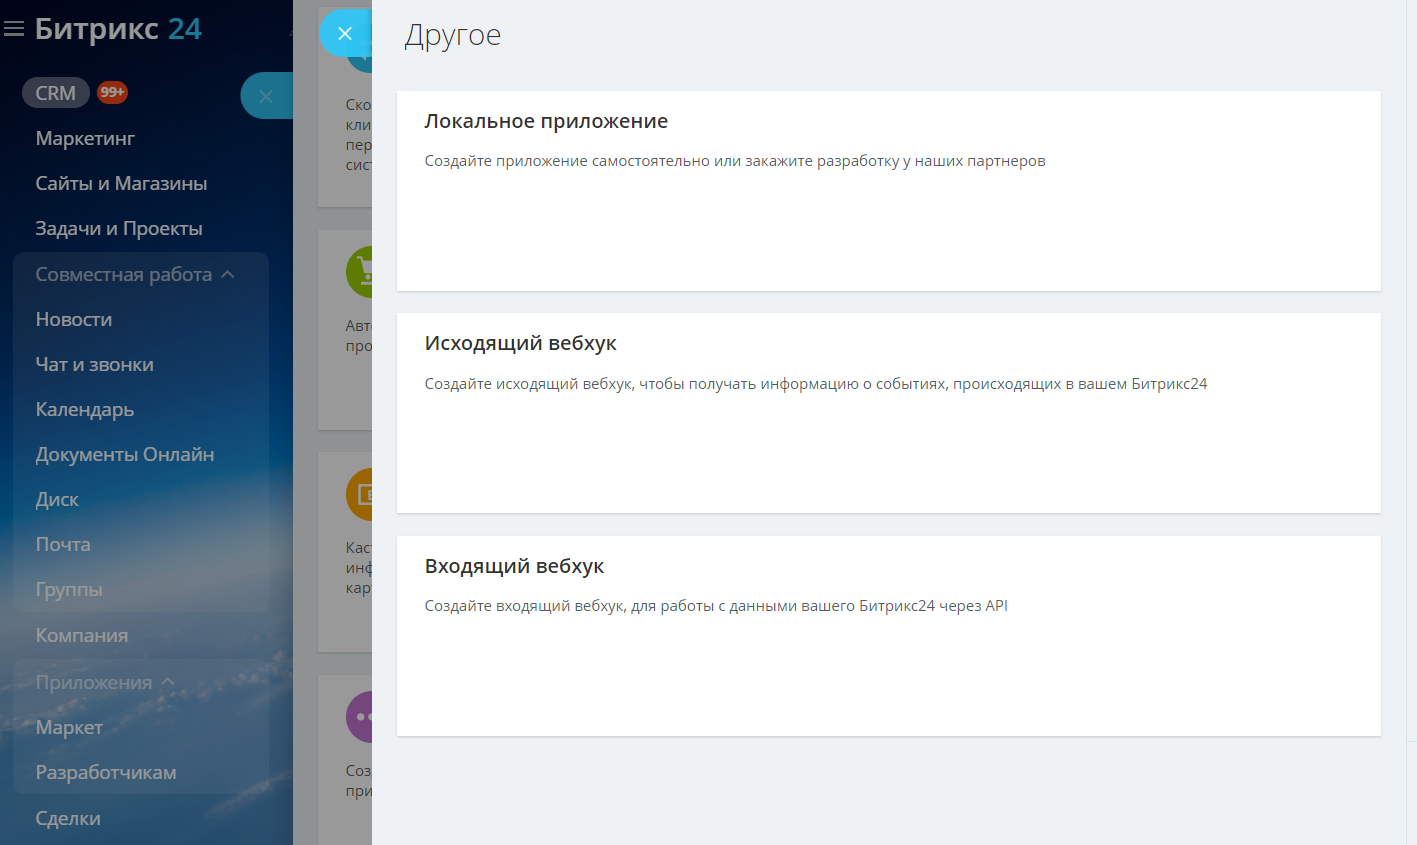Open Сделки in the sidebar
1417x845 pixels.
point(68,818)
